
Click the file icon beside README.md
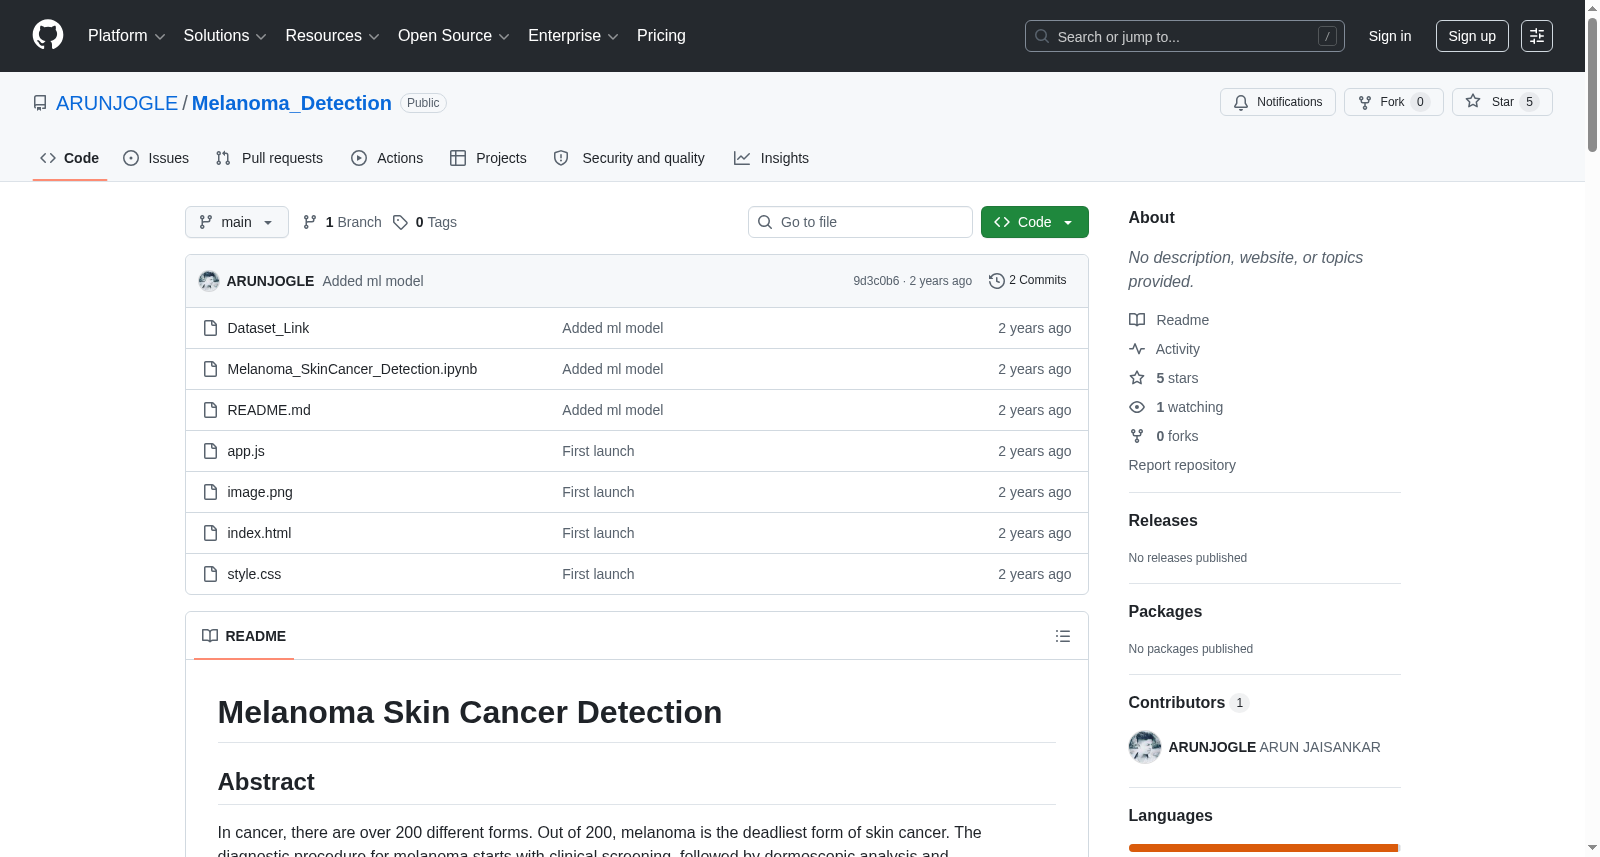coord(210,410)
